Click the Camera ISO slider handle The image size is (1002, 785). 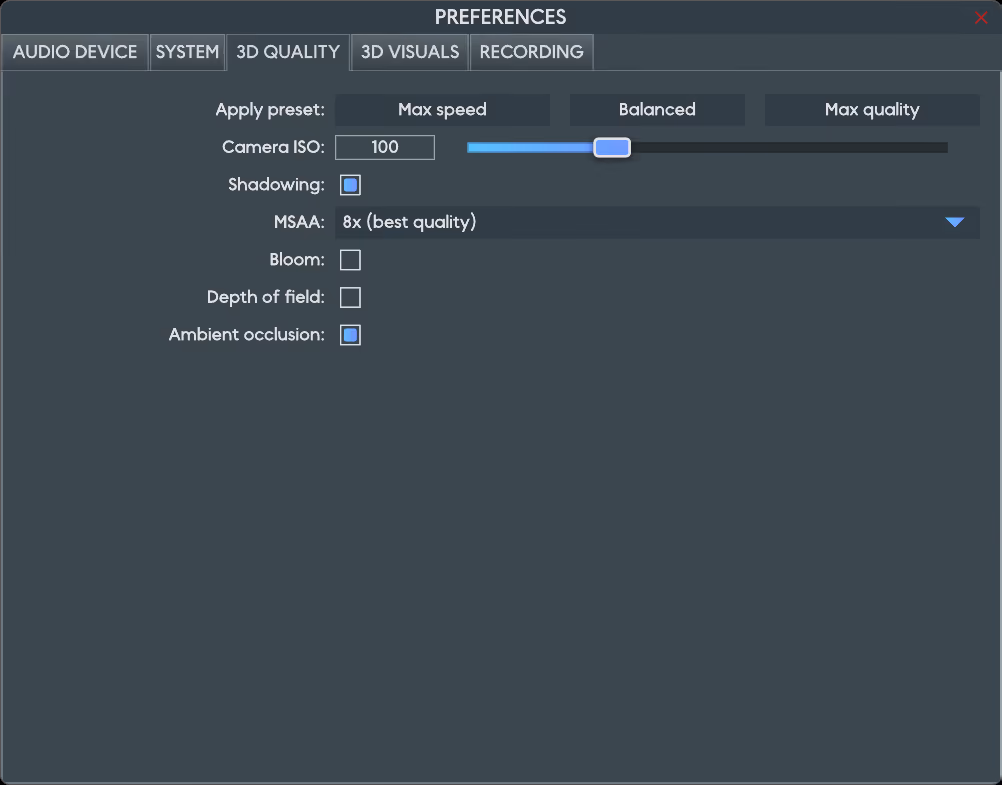[x=612, y=148]
